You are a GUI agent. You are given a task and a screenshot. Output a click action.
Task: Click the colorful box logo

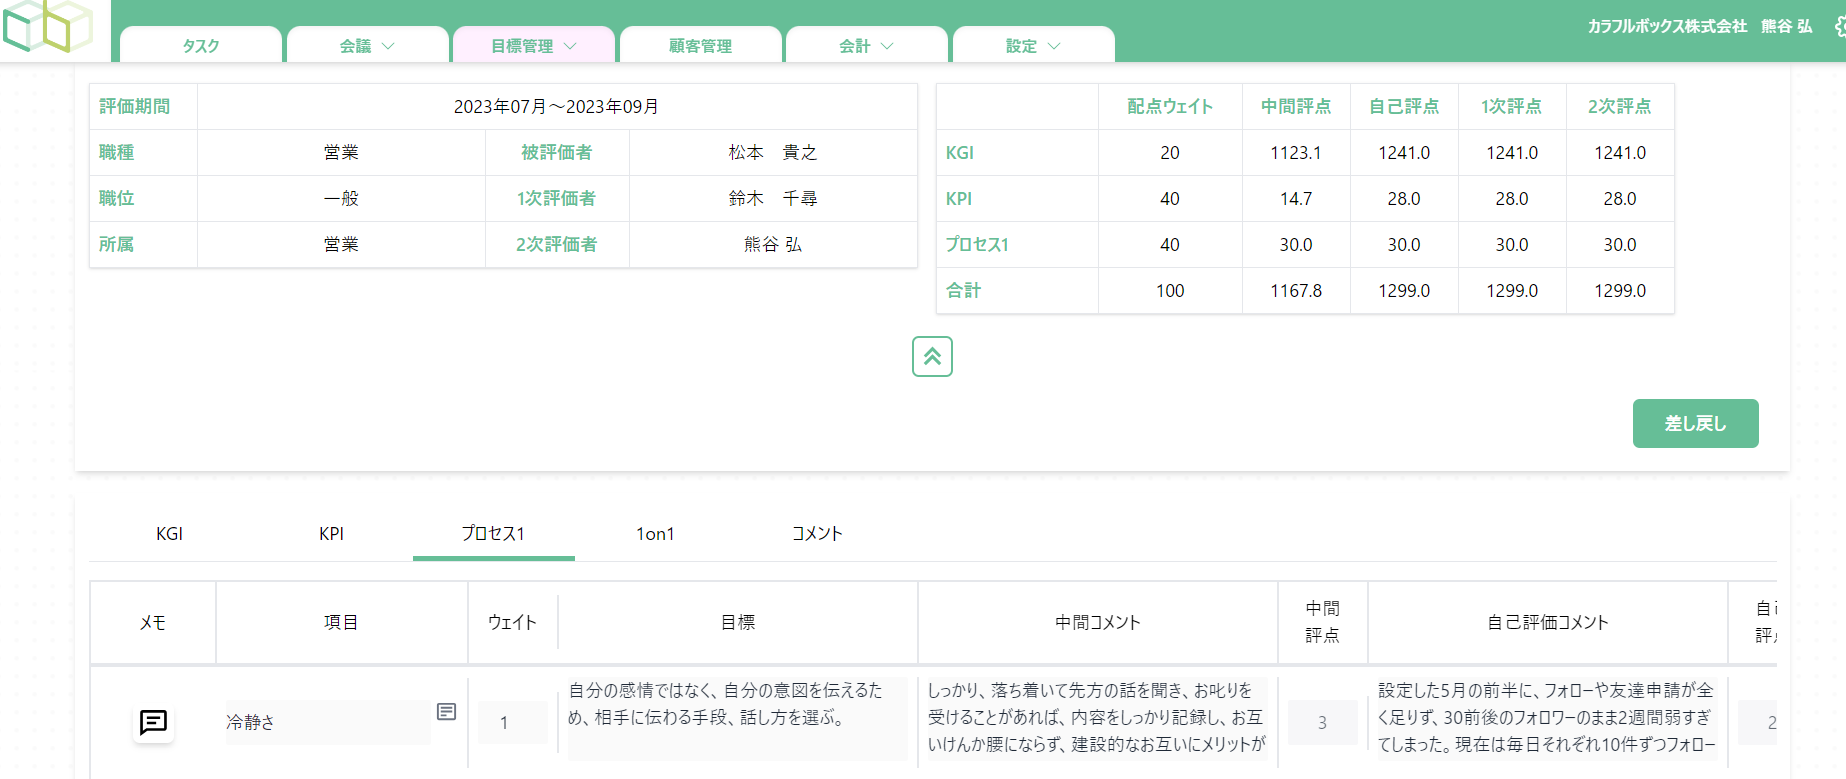click(x=48, y=26)
